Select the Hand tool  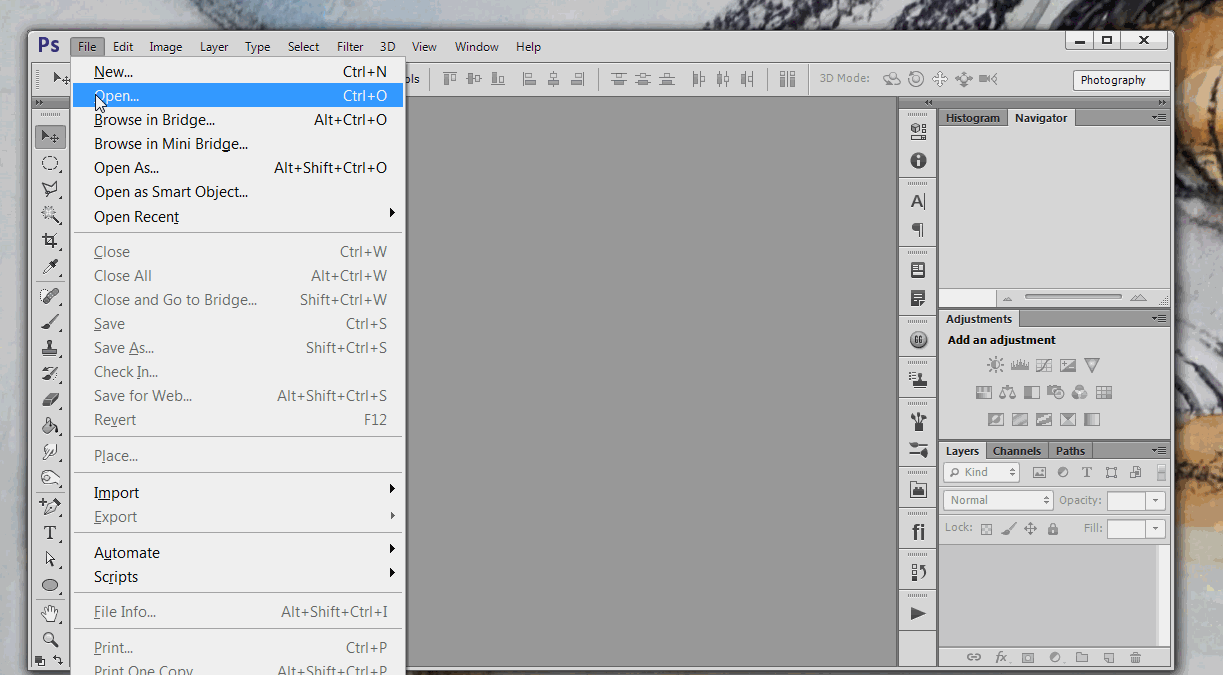pyautogui.click(x=50, y=613)
